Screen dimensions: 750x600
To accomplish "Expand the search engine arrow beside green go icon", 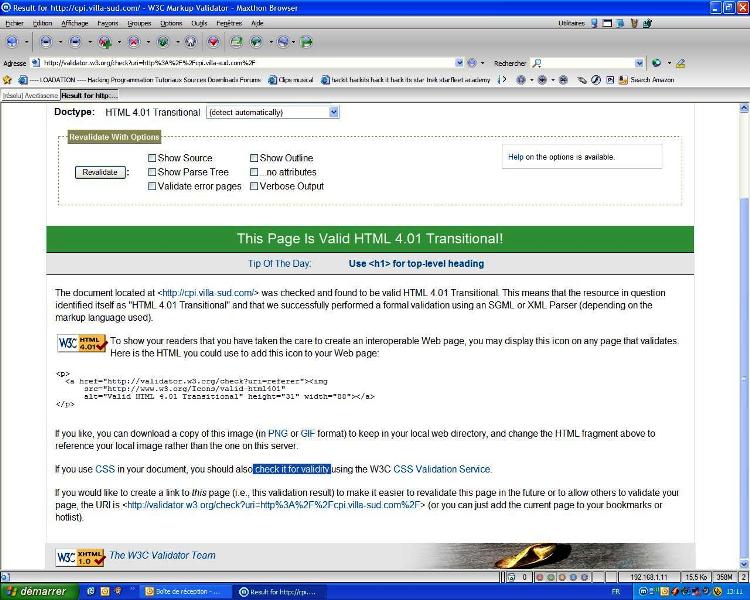I will pos(669,63).
